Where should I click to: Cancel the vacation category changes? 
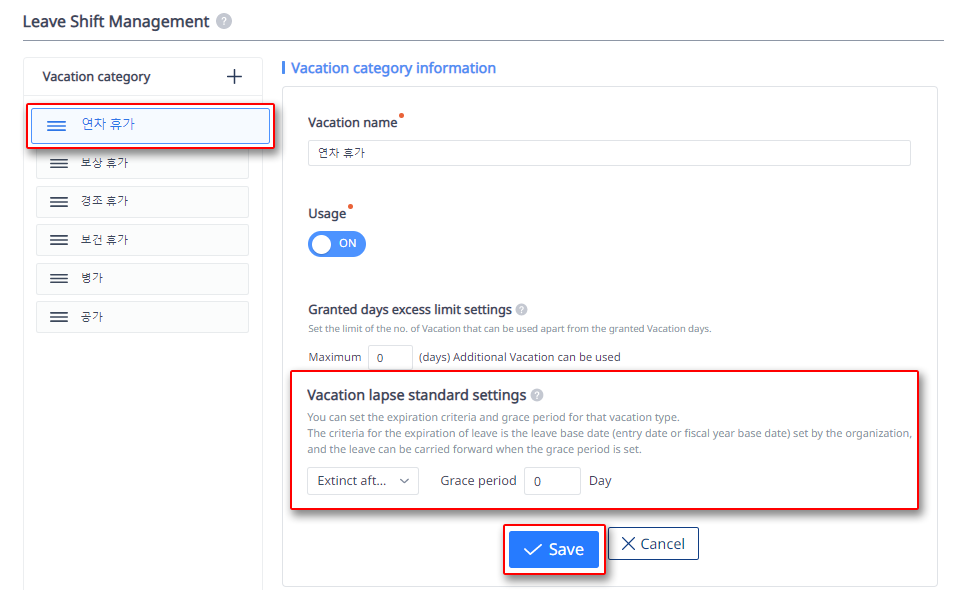(653, 544)
